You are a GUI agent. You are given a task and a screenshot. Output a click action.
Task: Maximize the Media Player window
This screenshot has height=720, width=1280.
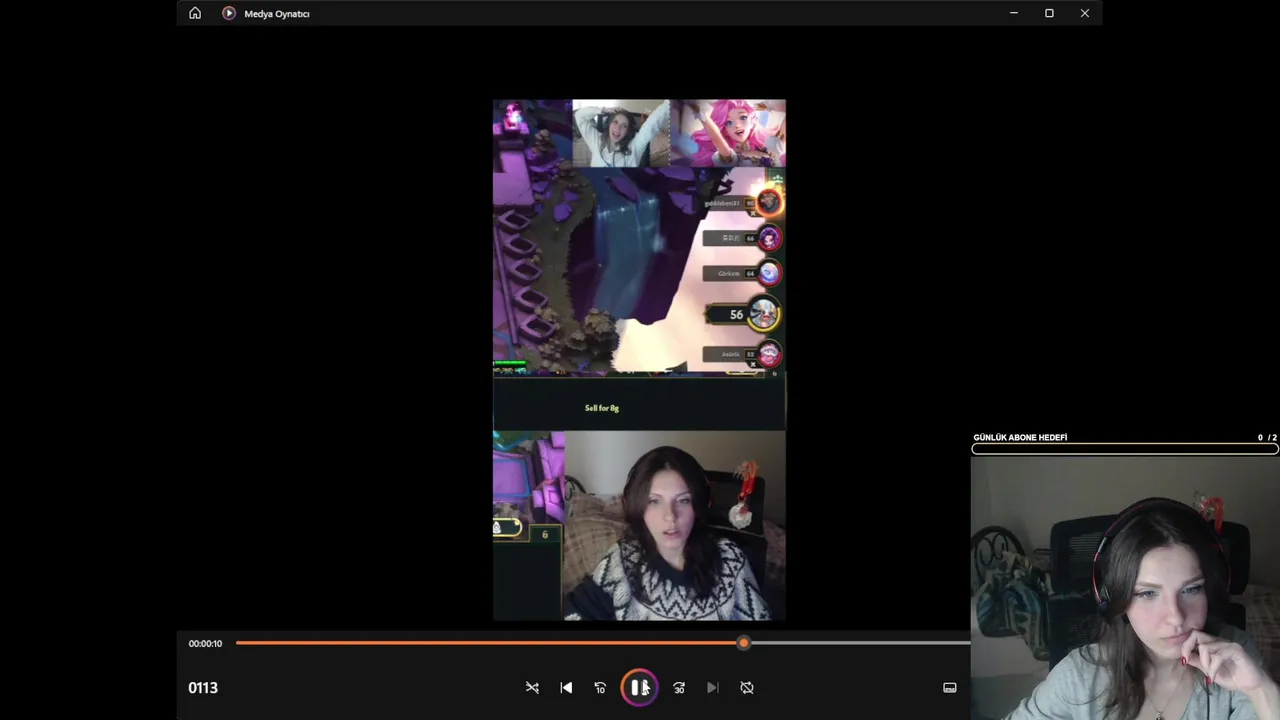(x=1049, y=13)
